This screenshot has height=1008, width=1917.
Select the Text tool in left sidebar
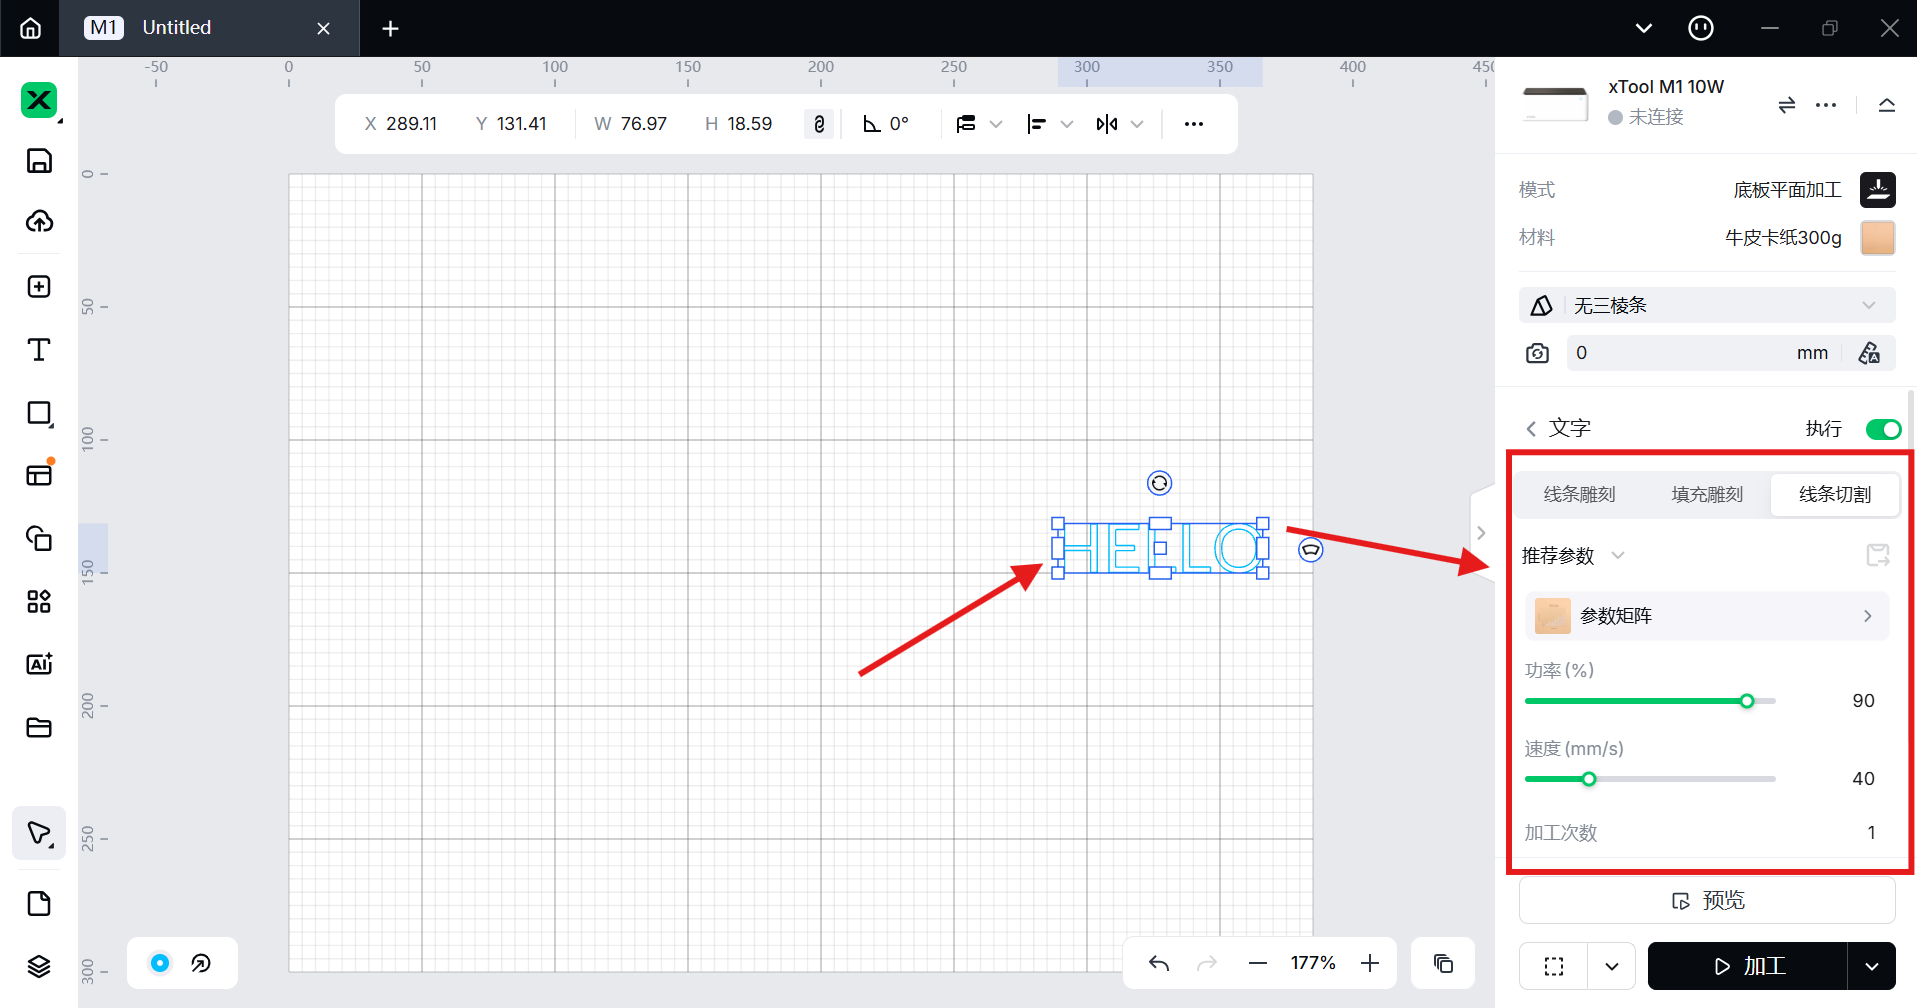point(39,350)
